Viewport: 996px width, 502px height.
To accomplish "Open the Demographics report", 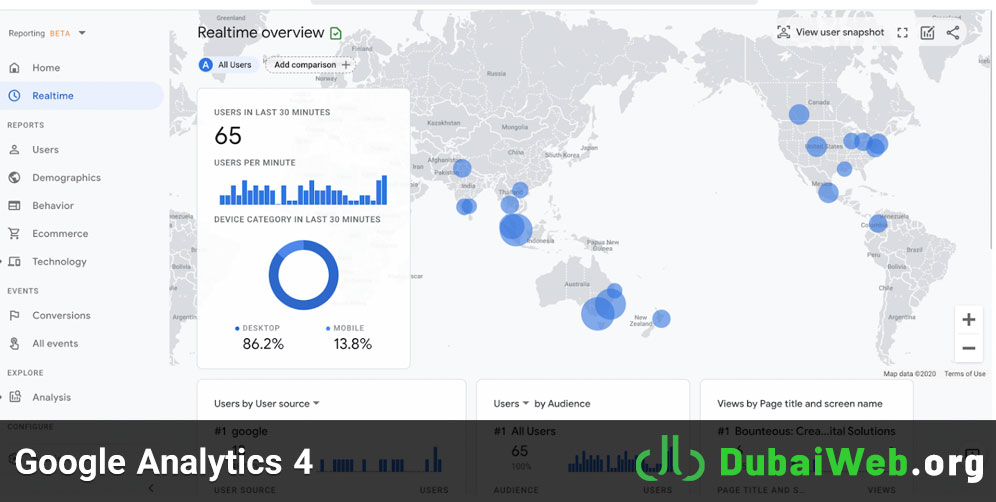I will 66,178.
